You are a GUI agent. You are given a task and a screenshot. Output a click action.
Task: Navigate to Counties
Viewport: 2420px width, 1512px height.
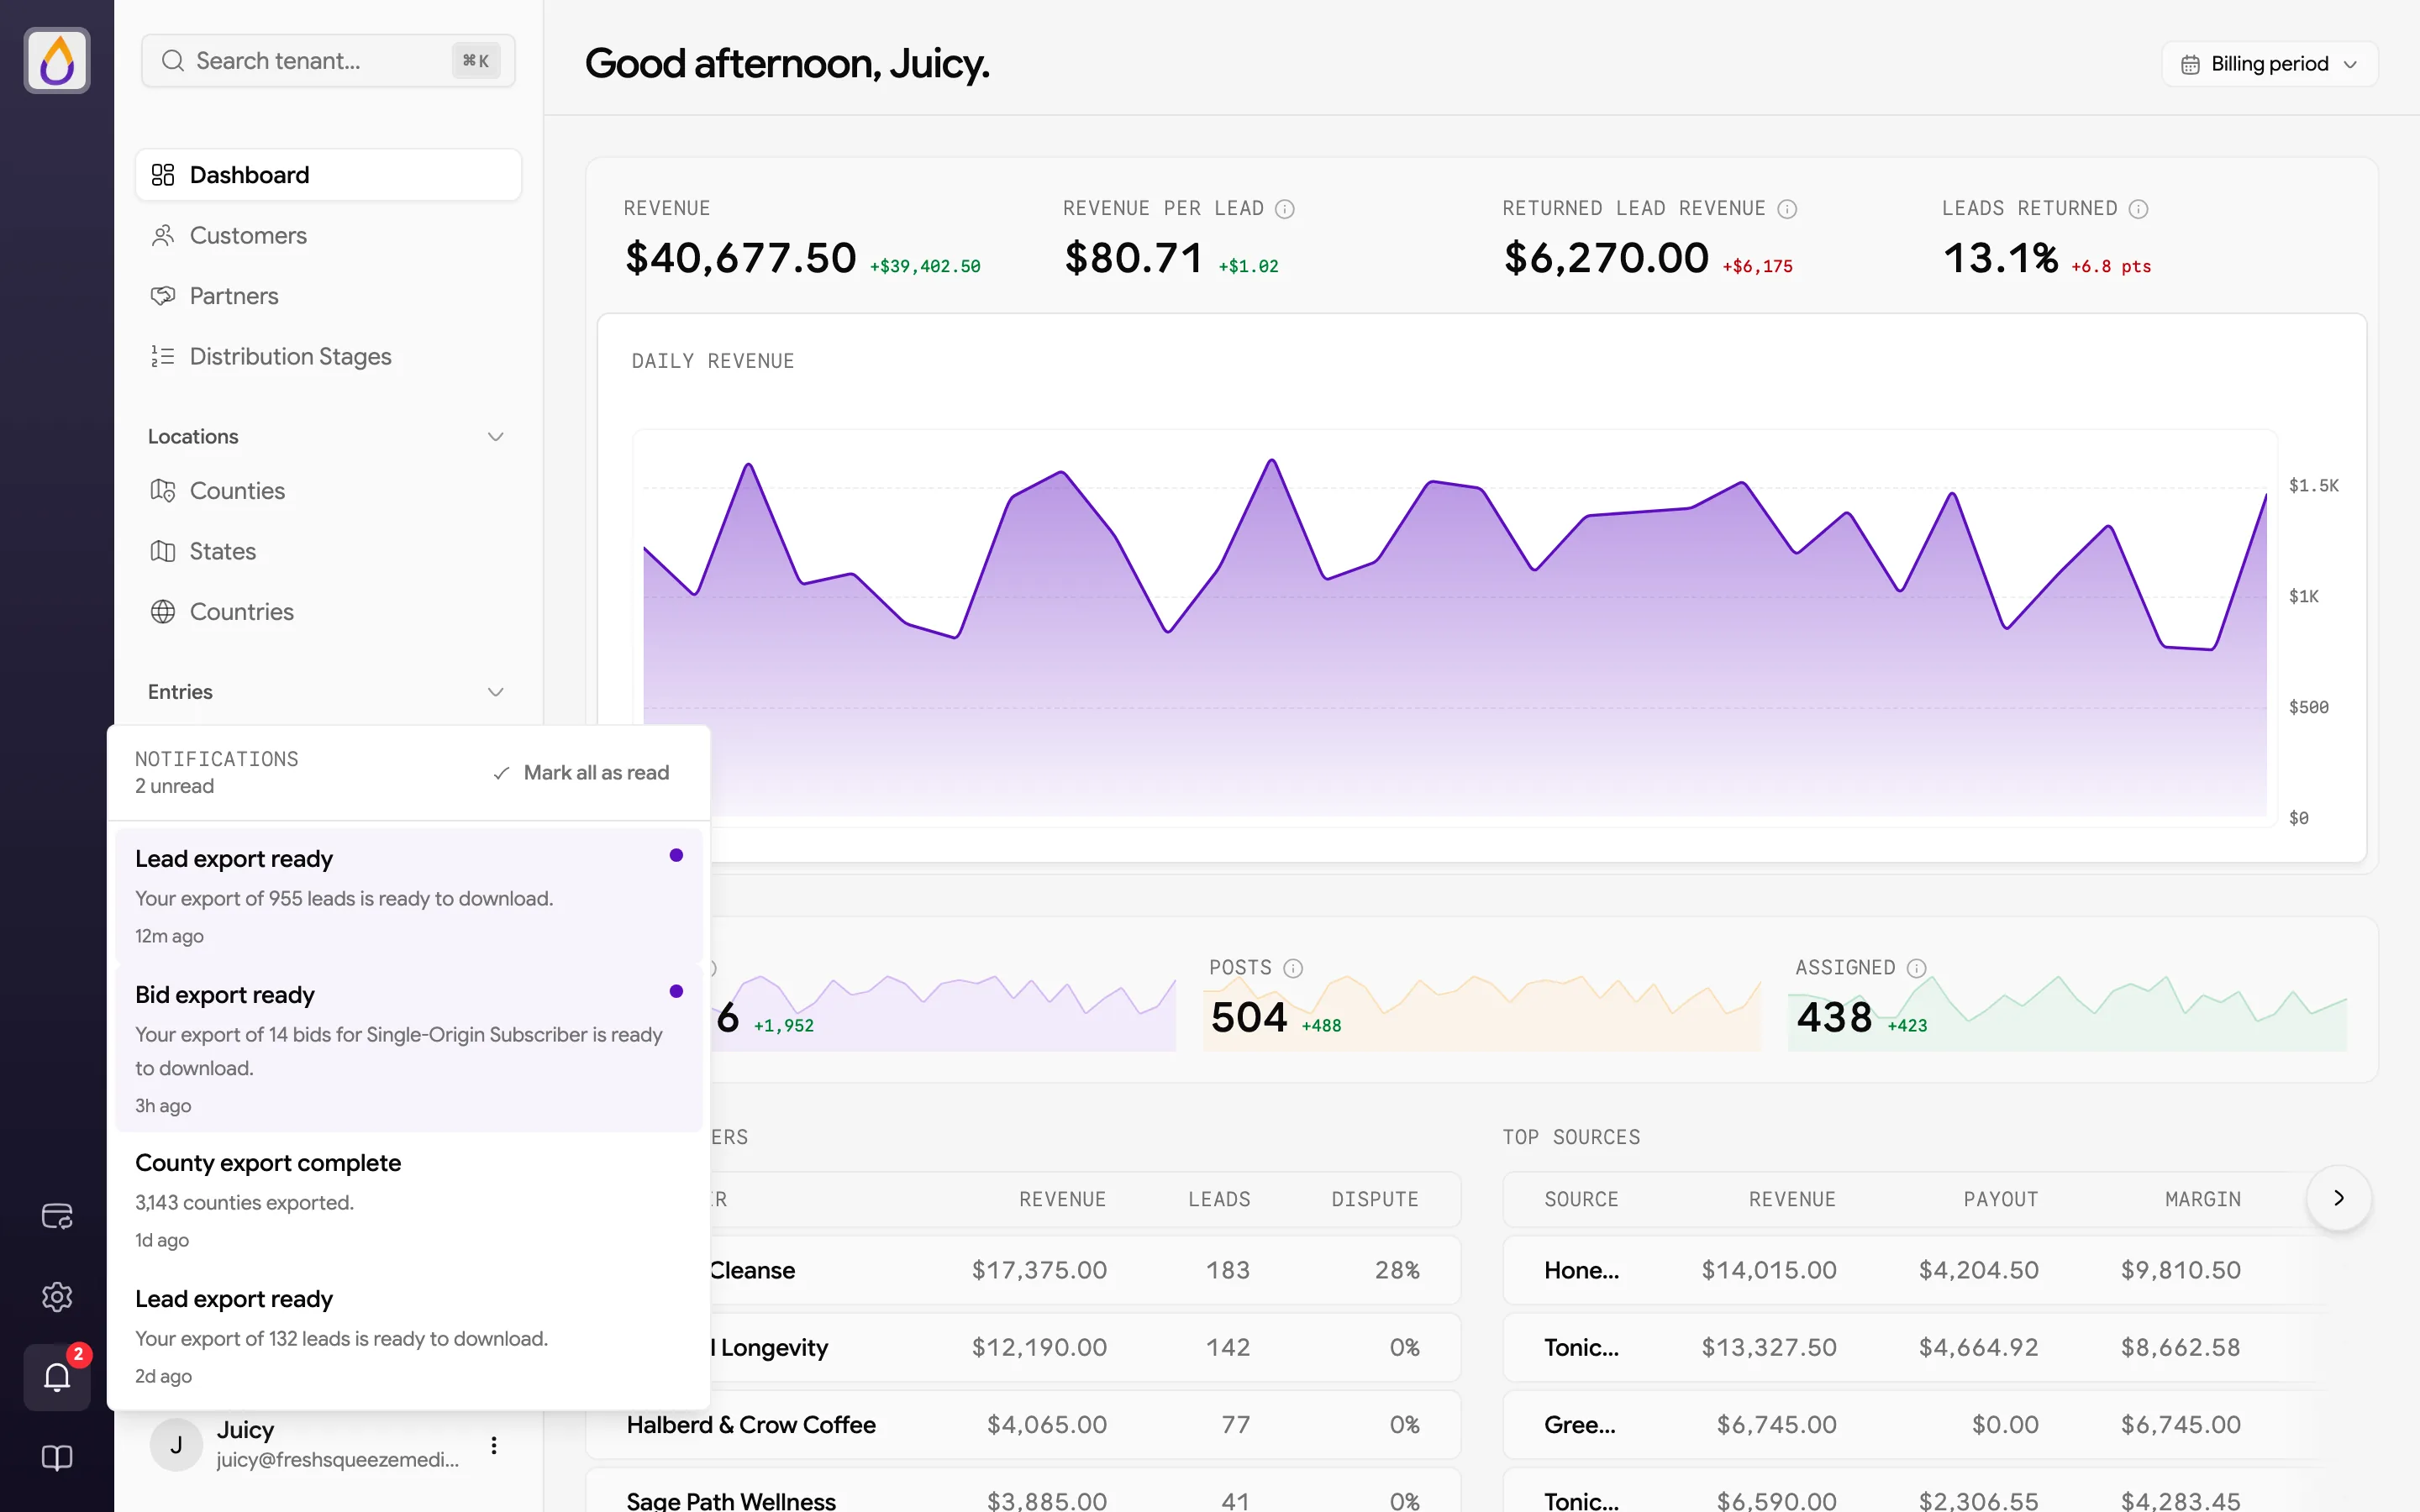328,491
